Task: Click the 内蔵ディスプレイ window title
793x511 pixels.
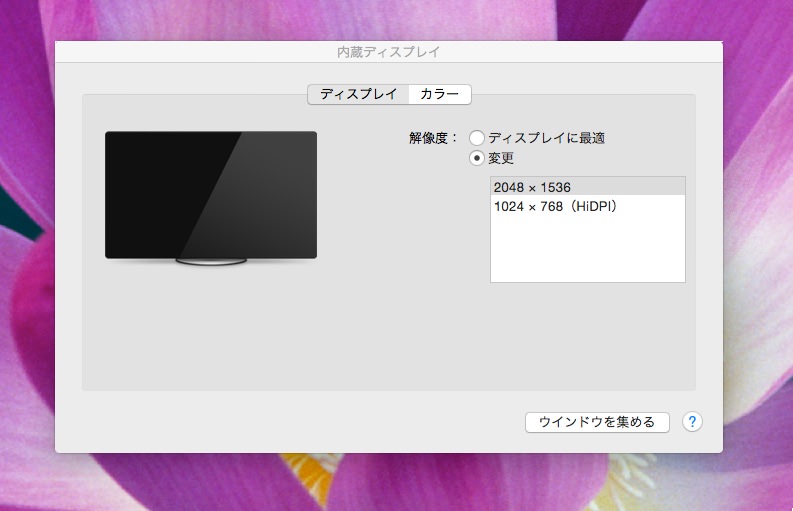Action: click(x=388, y=52)
